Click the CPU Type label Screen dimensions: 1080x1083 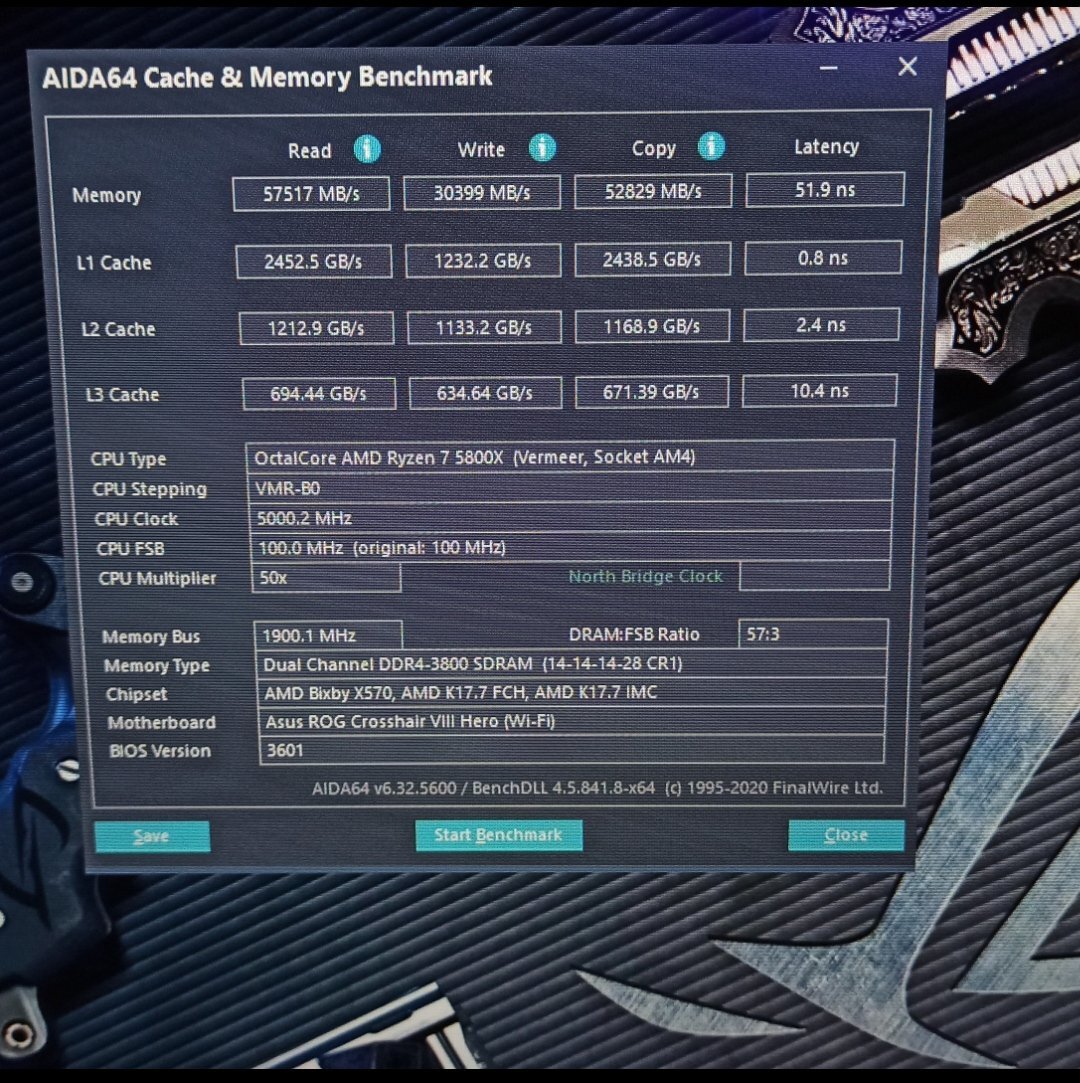coord(128,459)
